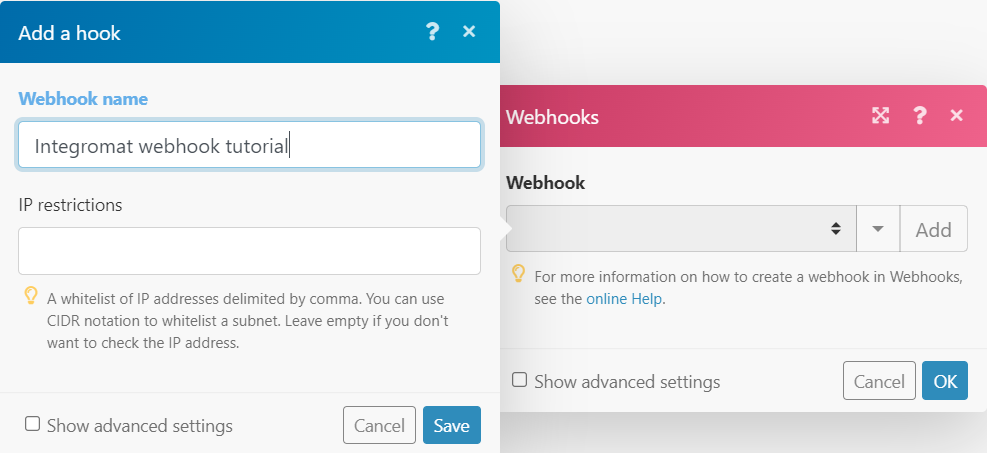Cancel the Webhooks panel
The width and height of the screenshot is (987, 453).
tap(879, 381)
